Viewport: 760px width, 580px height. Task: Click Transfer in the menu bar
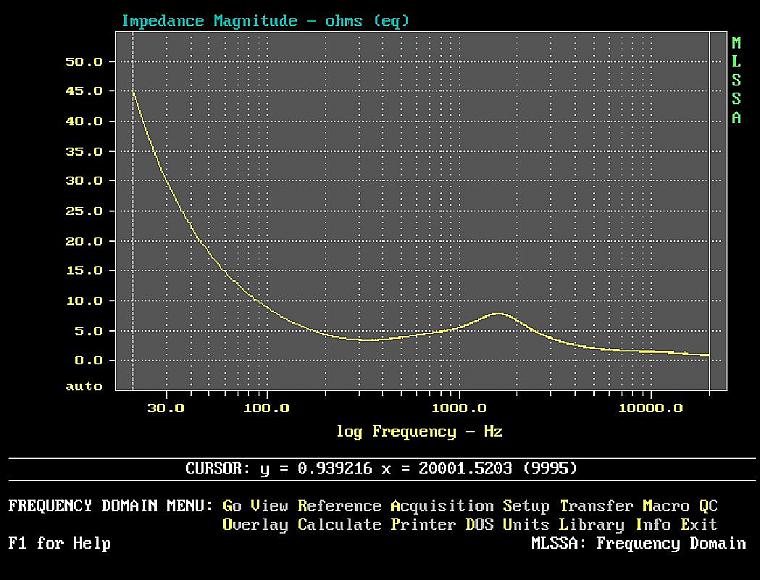(x=596, y=506)
